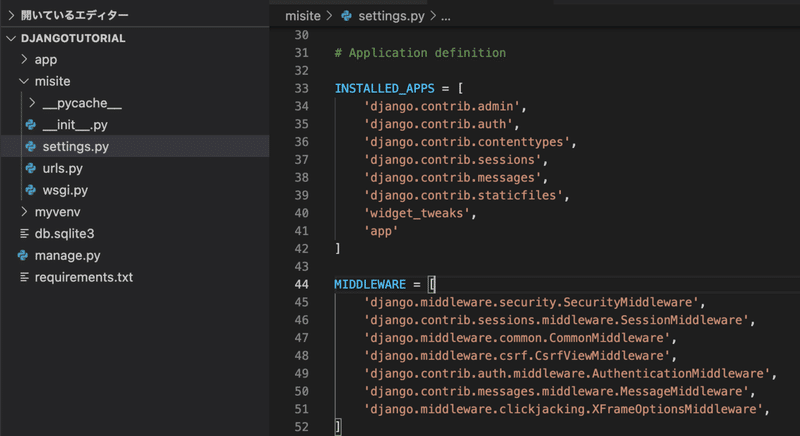The width and height of the screenshot is (800, 436).
Task: Open requirements.txt in the explorer
Action: 84,277
